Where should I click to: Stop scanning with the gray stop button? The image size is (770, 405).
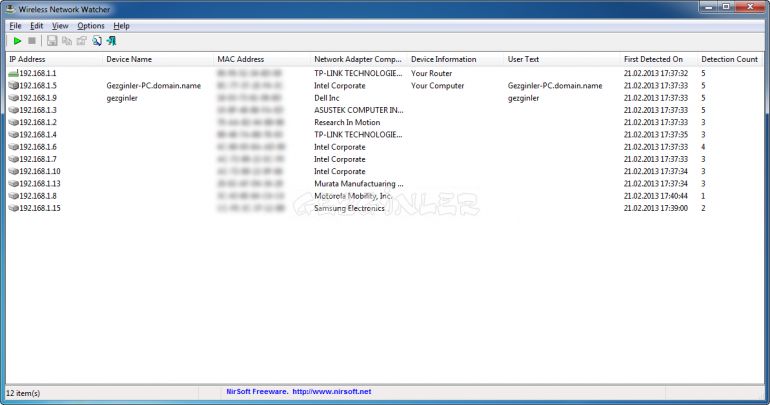32,41
